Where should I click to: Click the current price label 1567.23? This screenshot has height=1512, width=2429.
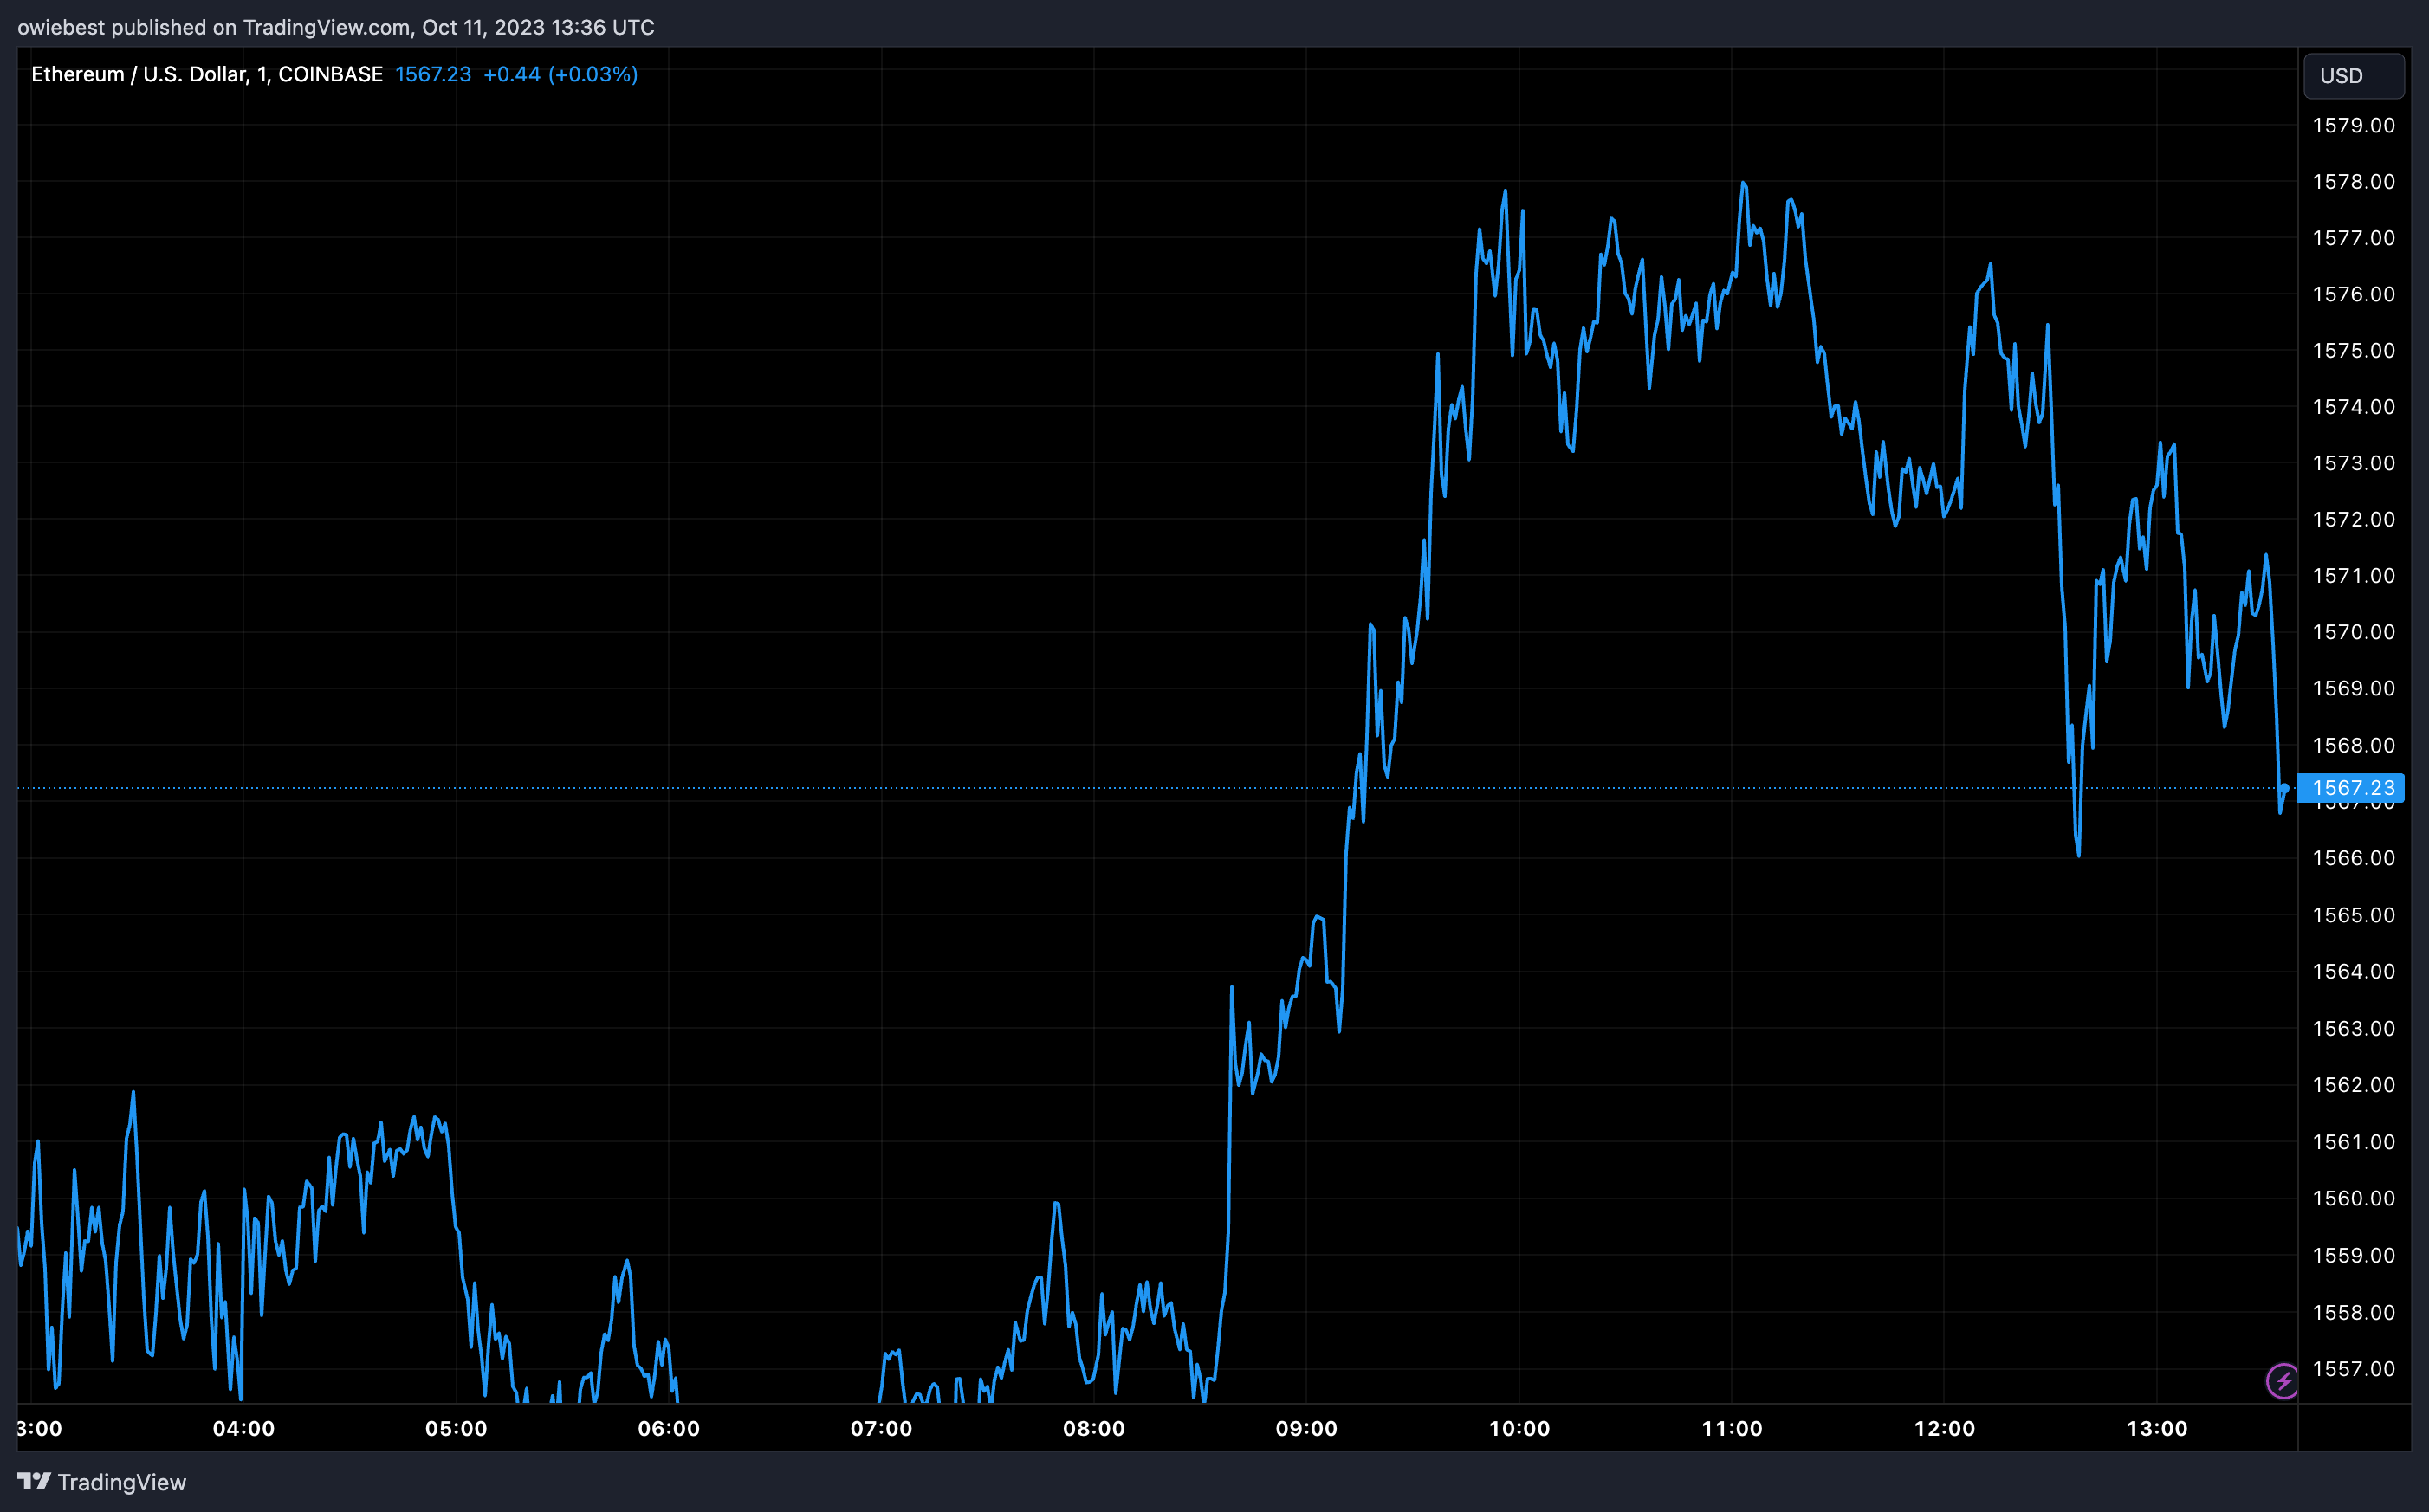point(2352,788)
